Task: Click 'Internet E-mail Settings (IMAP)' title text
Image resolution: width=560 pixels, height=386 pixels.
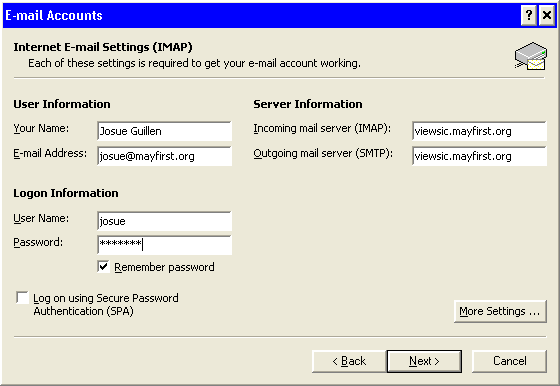Action: click(103, 47)
